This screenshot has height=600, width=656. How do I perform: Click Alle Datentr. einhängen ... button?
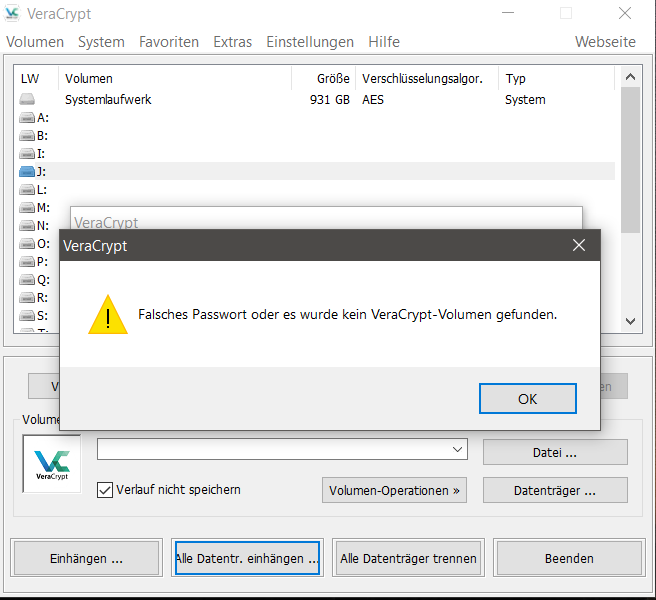(247, 558)
